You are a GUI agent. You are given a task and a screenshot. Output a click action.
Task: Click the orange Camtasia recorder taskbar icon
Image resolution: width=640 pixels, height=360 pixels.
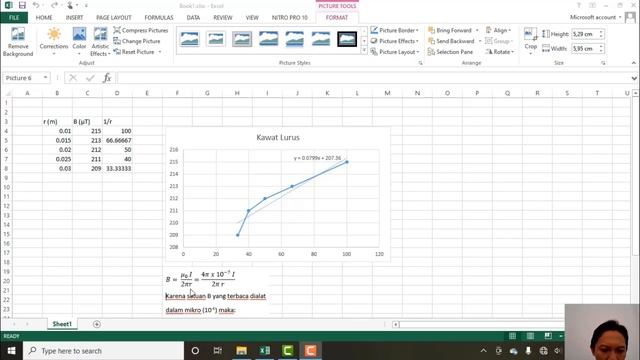pyautogui.click(x=310, y=351)
